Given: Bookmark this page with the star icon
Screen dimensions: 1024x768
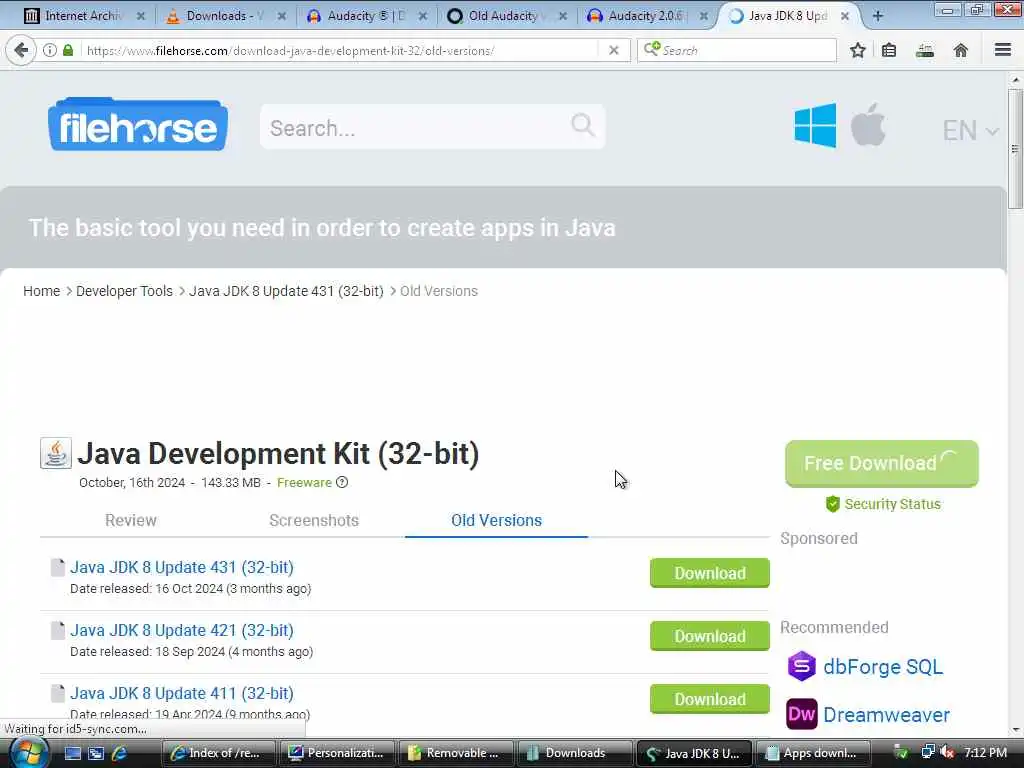Looking at the screenshot, I should 857,50.
